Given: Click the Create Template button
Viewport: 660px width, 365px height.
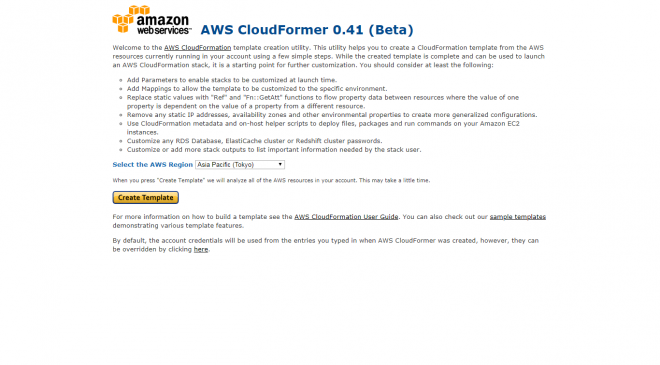Looking at the screenshot, I should (145, 197).
